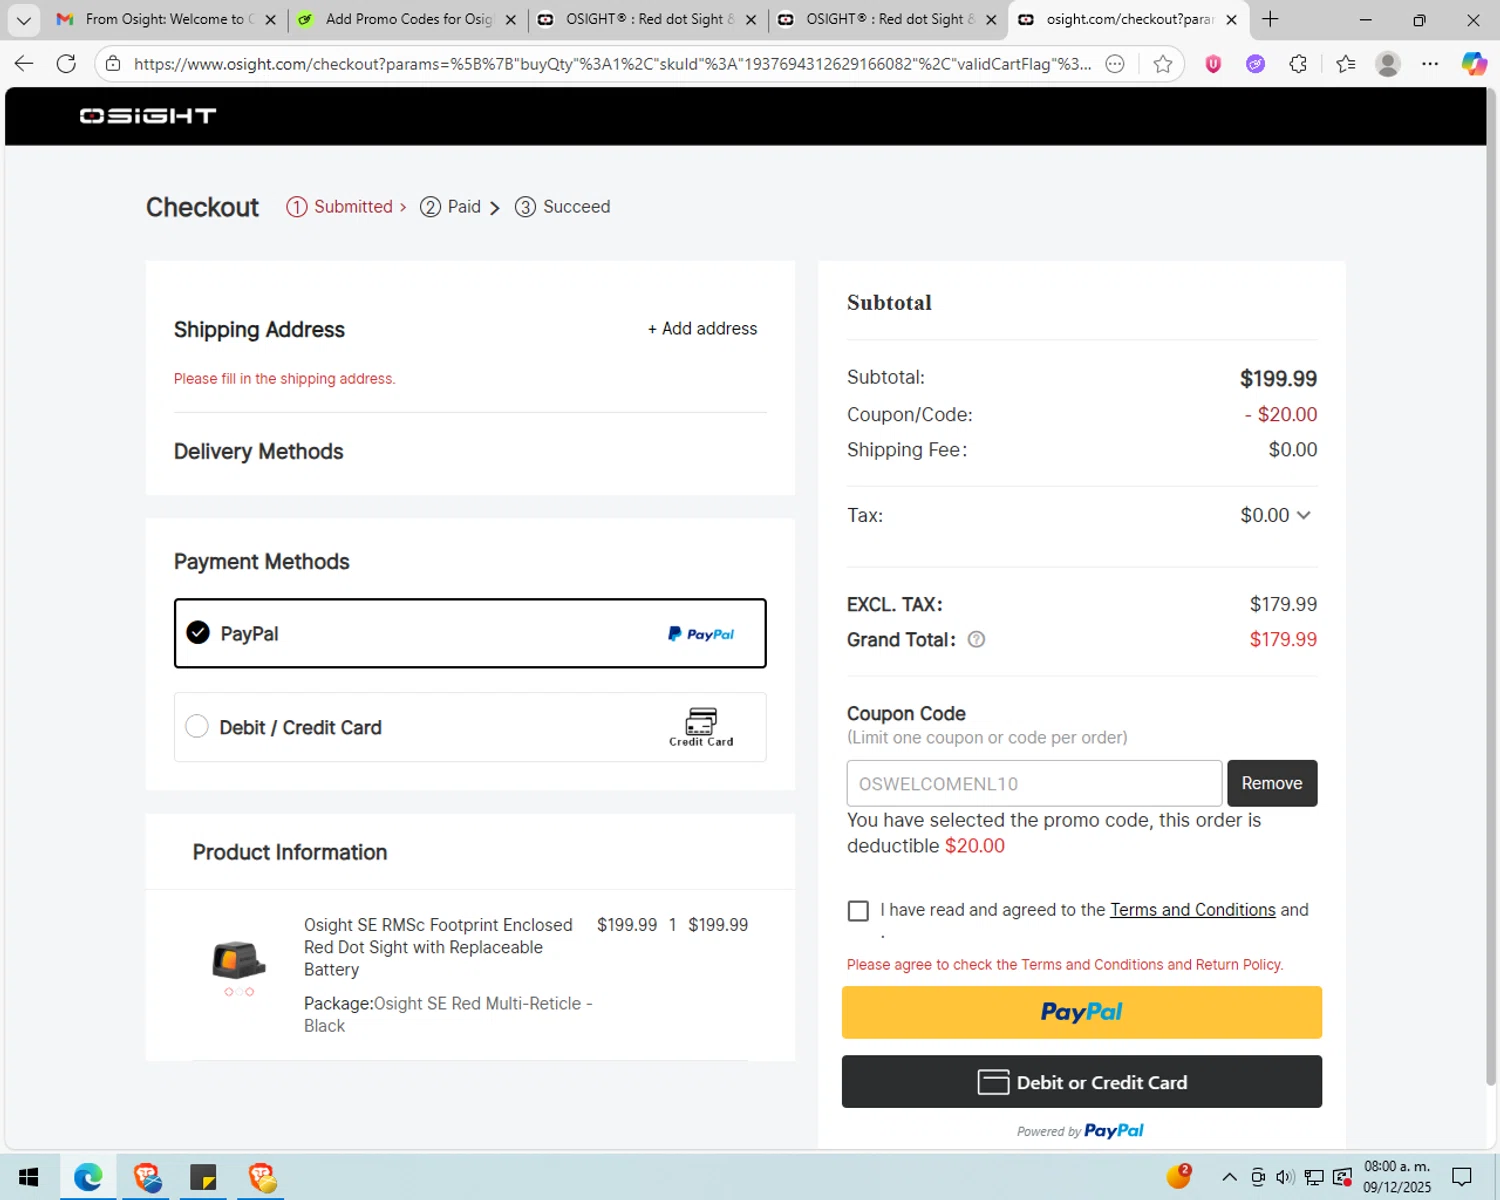Viewport: 1500px width, 1200px height.
Task: Open the browser profile avatar
Action: click(1387, 64)
